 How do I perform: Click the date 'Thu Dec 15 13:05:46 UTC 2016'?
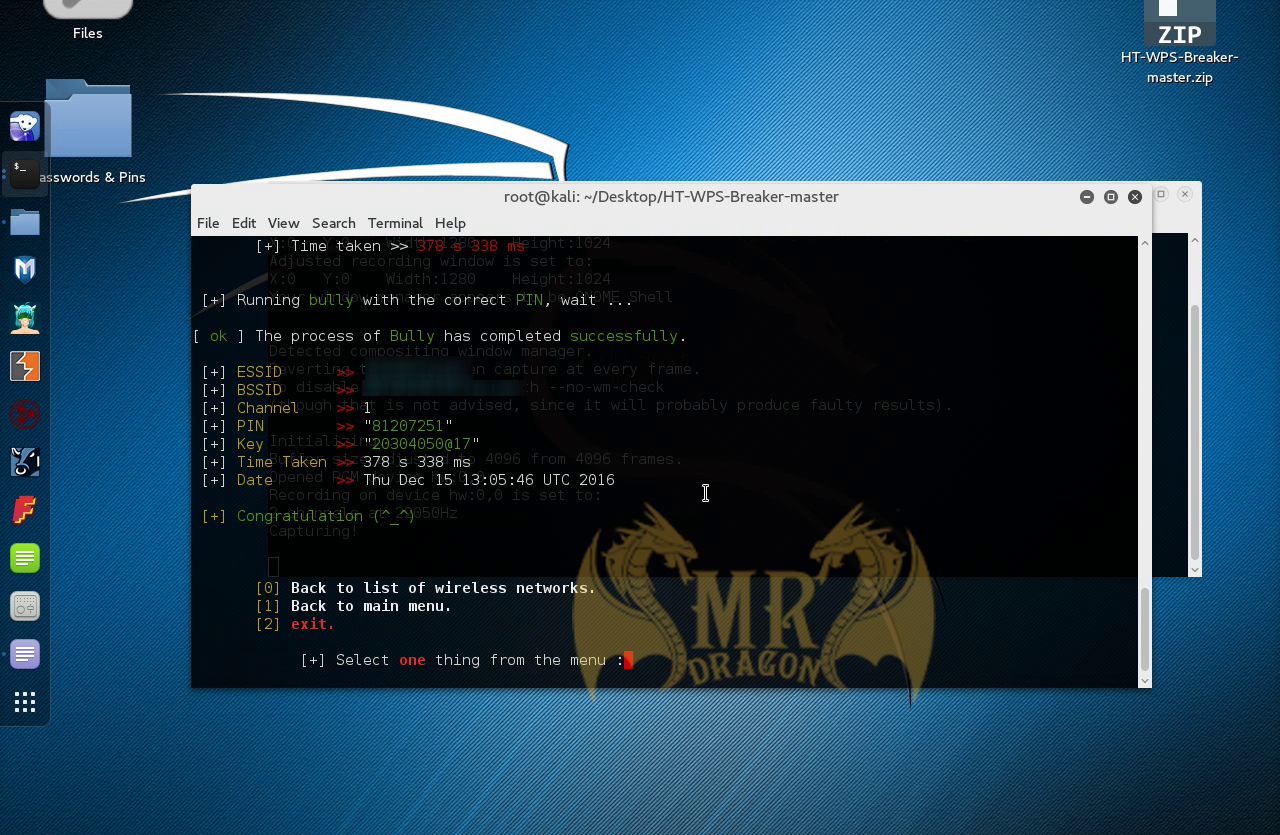489,480
